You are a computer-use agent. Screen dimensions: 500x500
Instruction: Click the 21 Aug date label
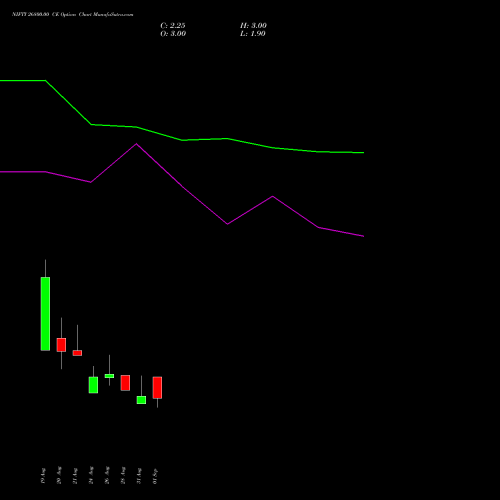[x=75, y=476]
